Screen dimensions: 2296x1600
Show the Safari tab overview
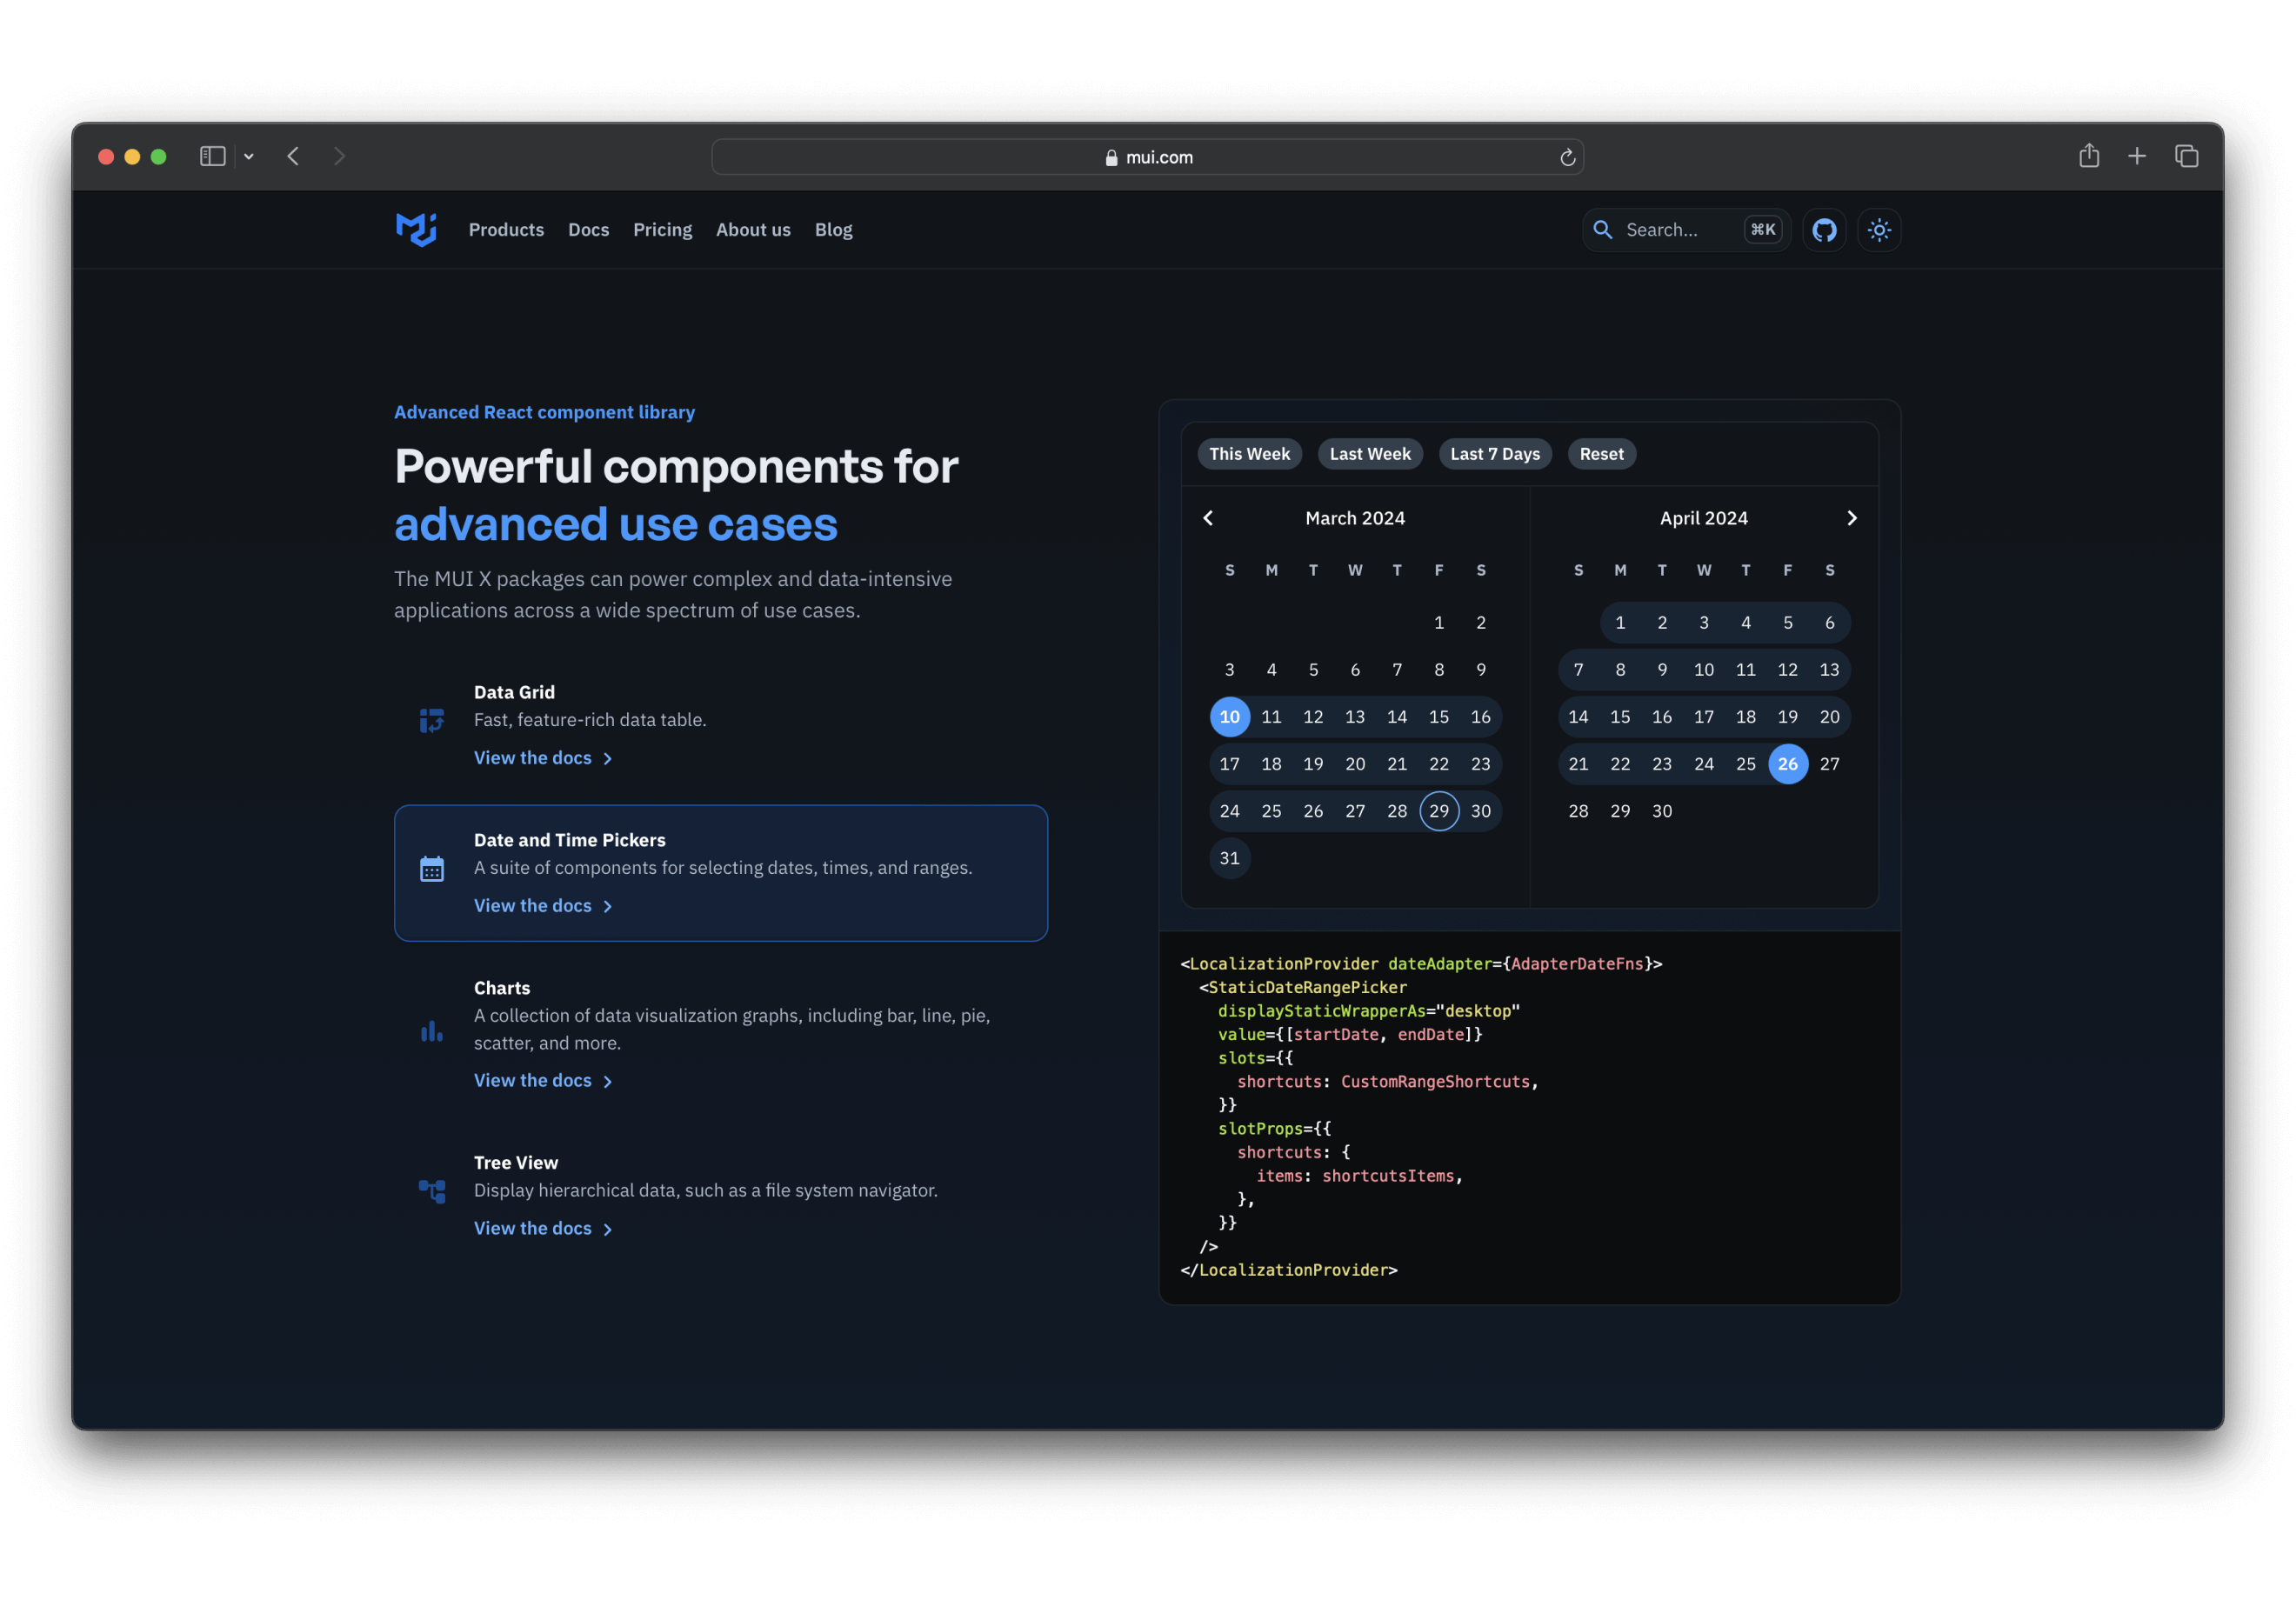point(2186,156)
